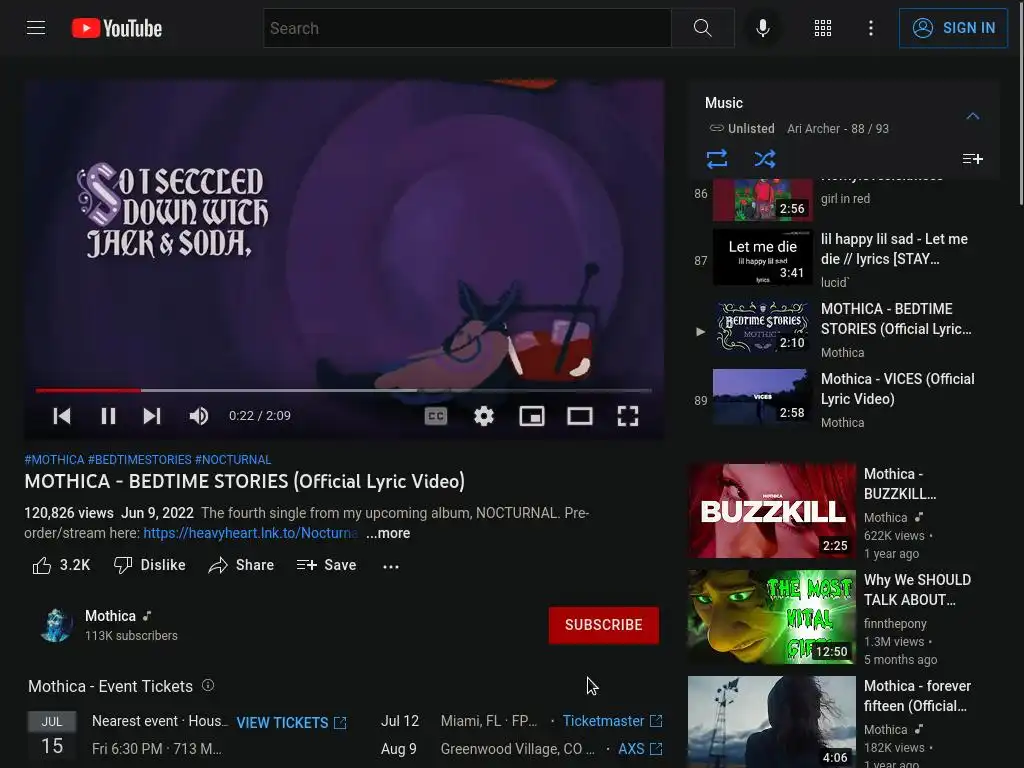Select MOTHICA - BEDTIME STORIES playlist entry

pyautogui.click(x=844, y=330)
